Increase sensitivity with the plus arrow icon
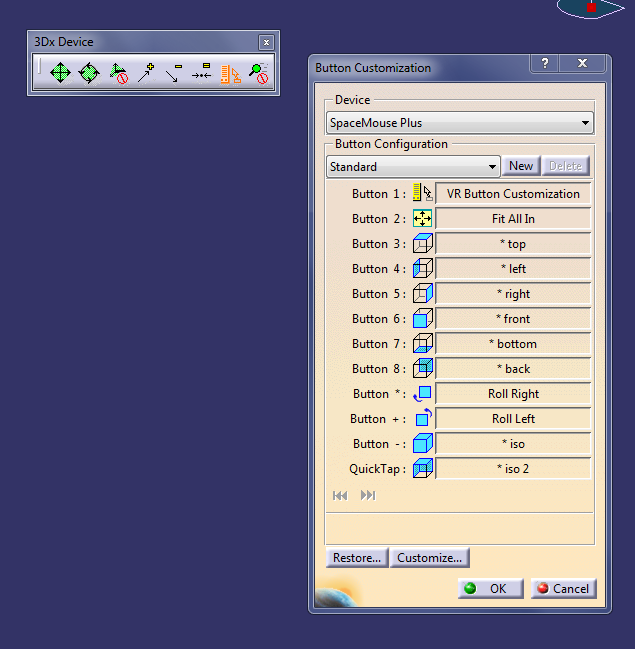This screenshot has height=649, width=635. coord(146,73)
